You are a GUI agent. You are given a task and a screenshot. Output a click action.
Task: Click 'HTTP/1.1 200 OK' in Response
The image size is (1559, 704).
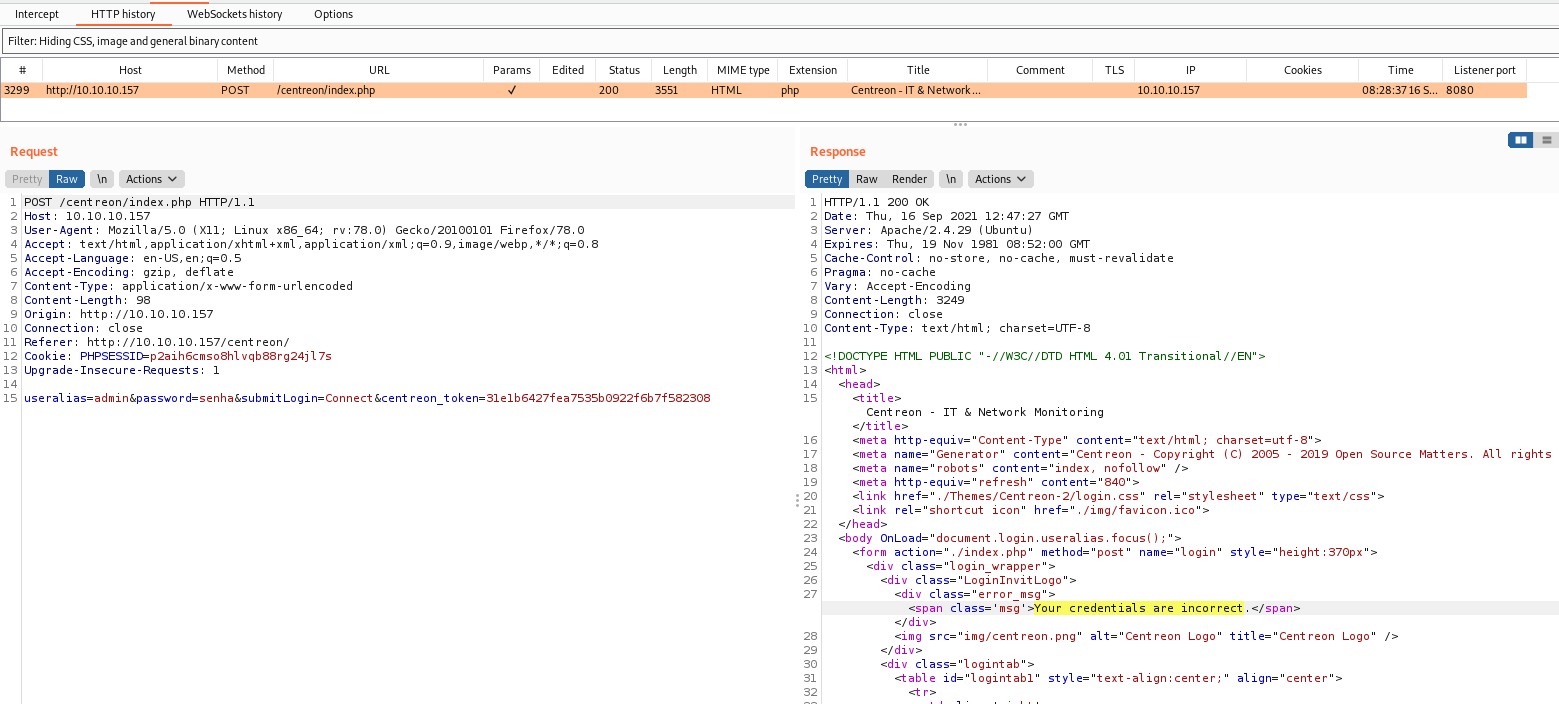pos(876,202)
